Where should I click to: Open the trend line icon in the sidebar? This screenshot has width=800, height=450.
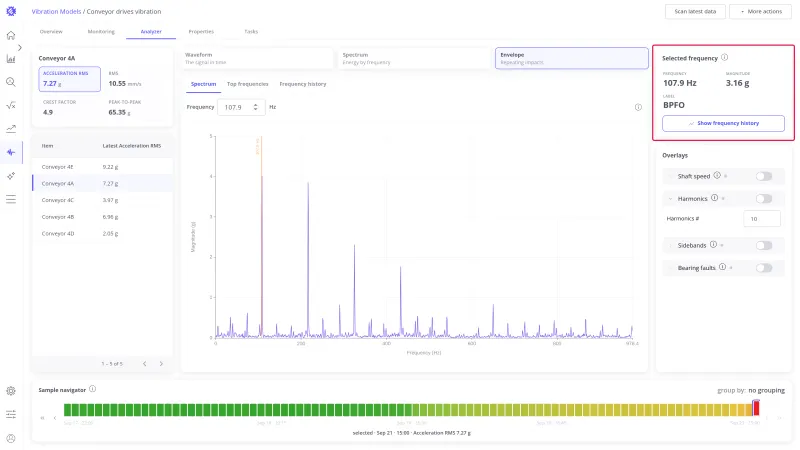pos(11,129)
